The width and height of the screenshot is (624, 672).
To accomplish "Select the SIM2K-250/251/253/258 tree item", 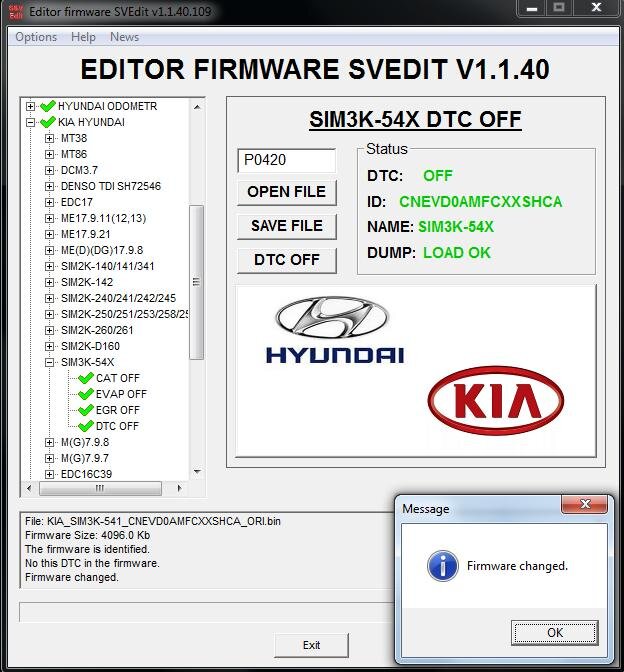I will 125,314.
